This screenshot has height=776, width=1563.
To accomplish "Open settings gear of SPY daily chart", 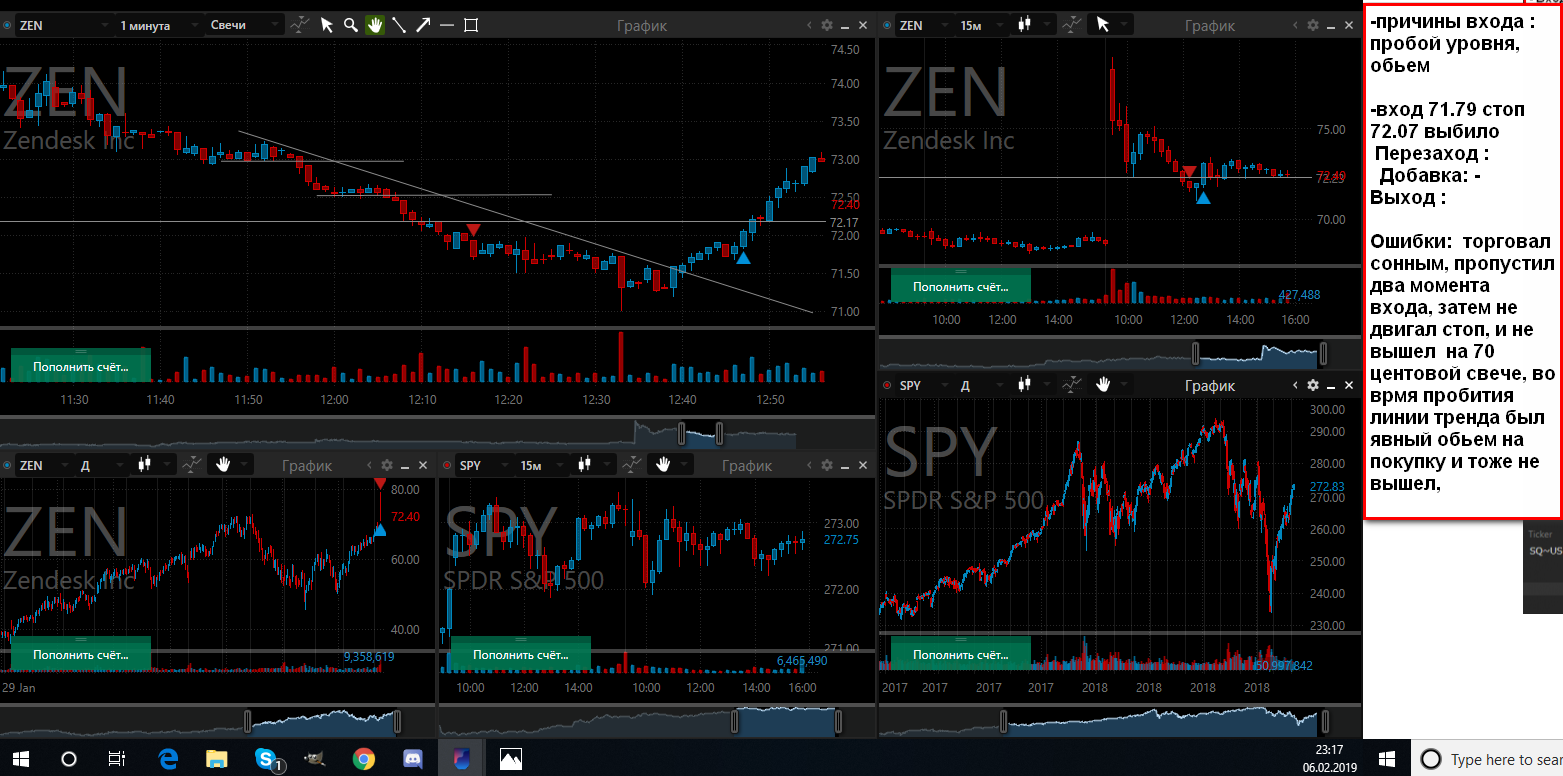I will [x=1313, y=385].
